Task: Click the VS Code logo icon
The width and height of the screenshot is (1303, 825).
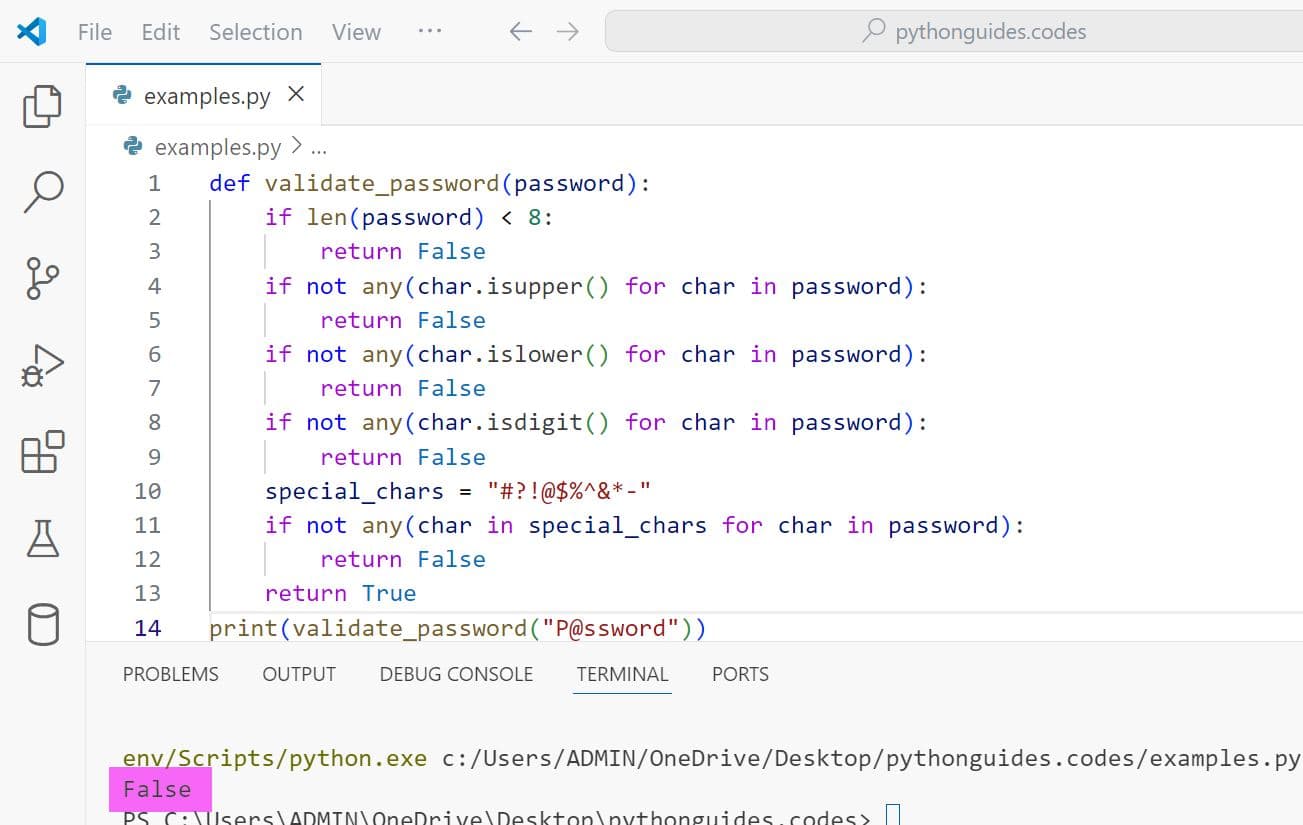Action: point(31,32)
